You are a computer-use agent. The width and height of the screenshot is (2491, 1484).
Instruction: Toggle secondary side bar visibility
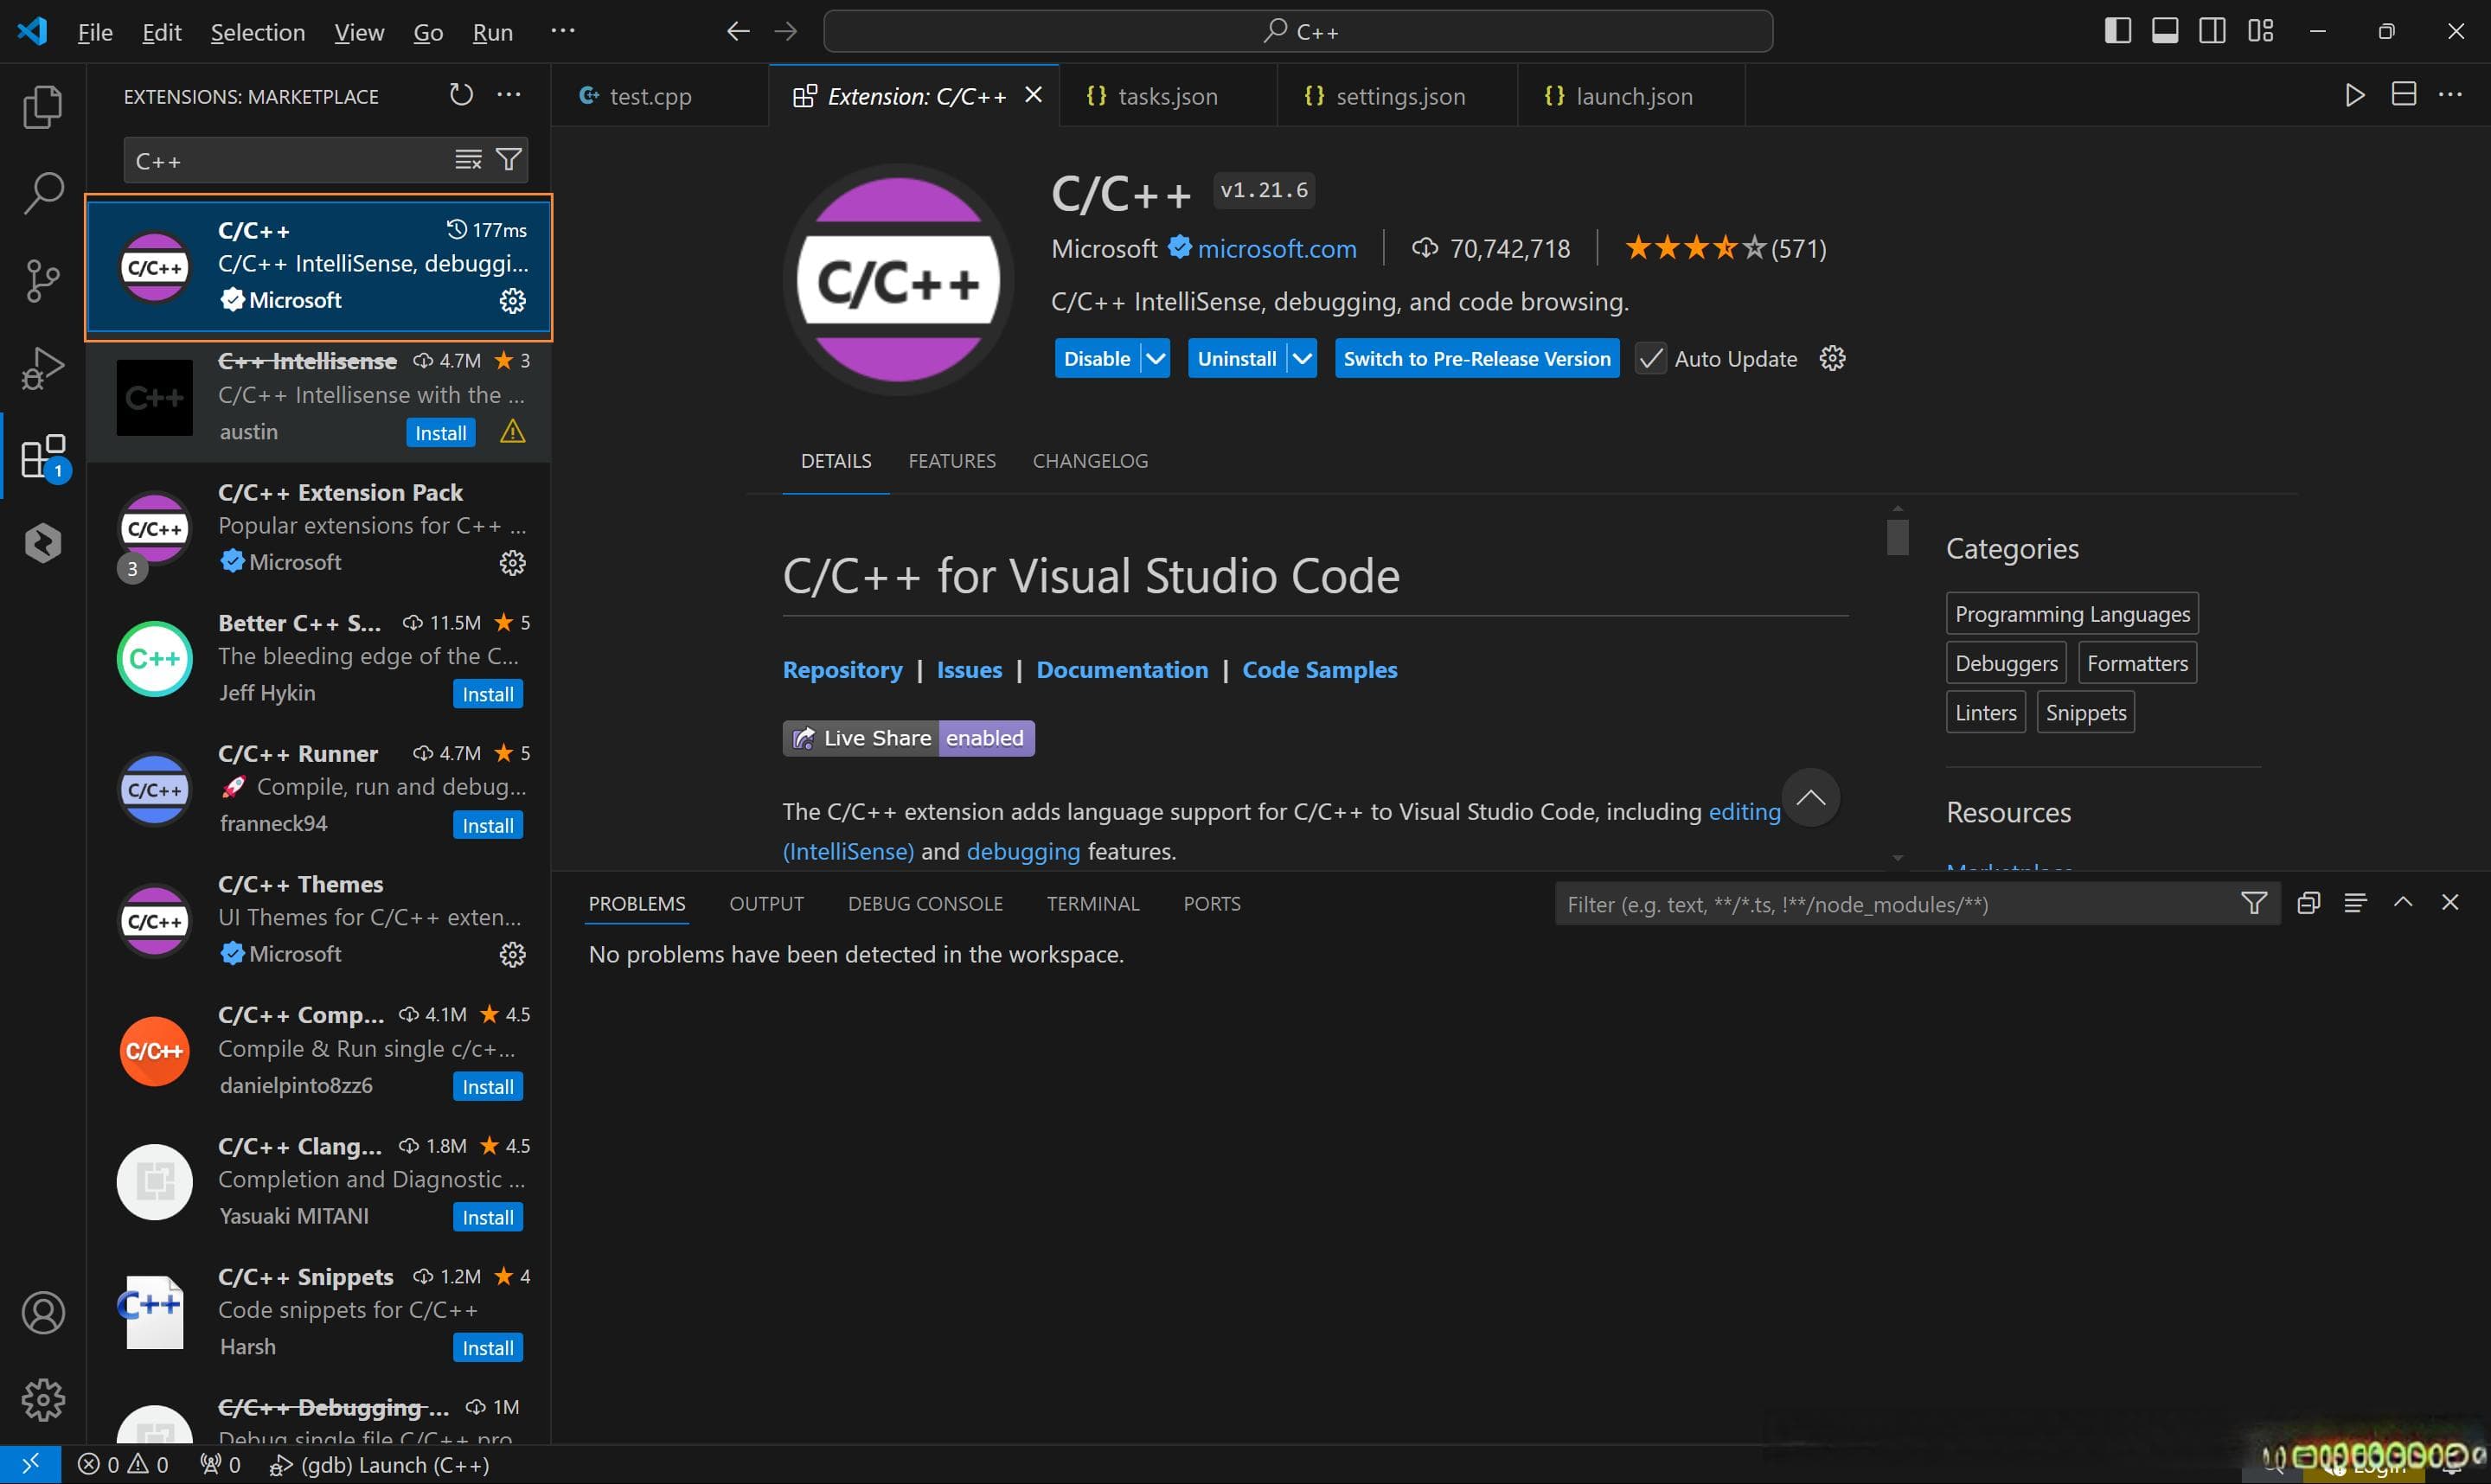2213,31
